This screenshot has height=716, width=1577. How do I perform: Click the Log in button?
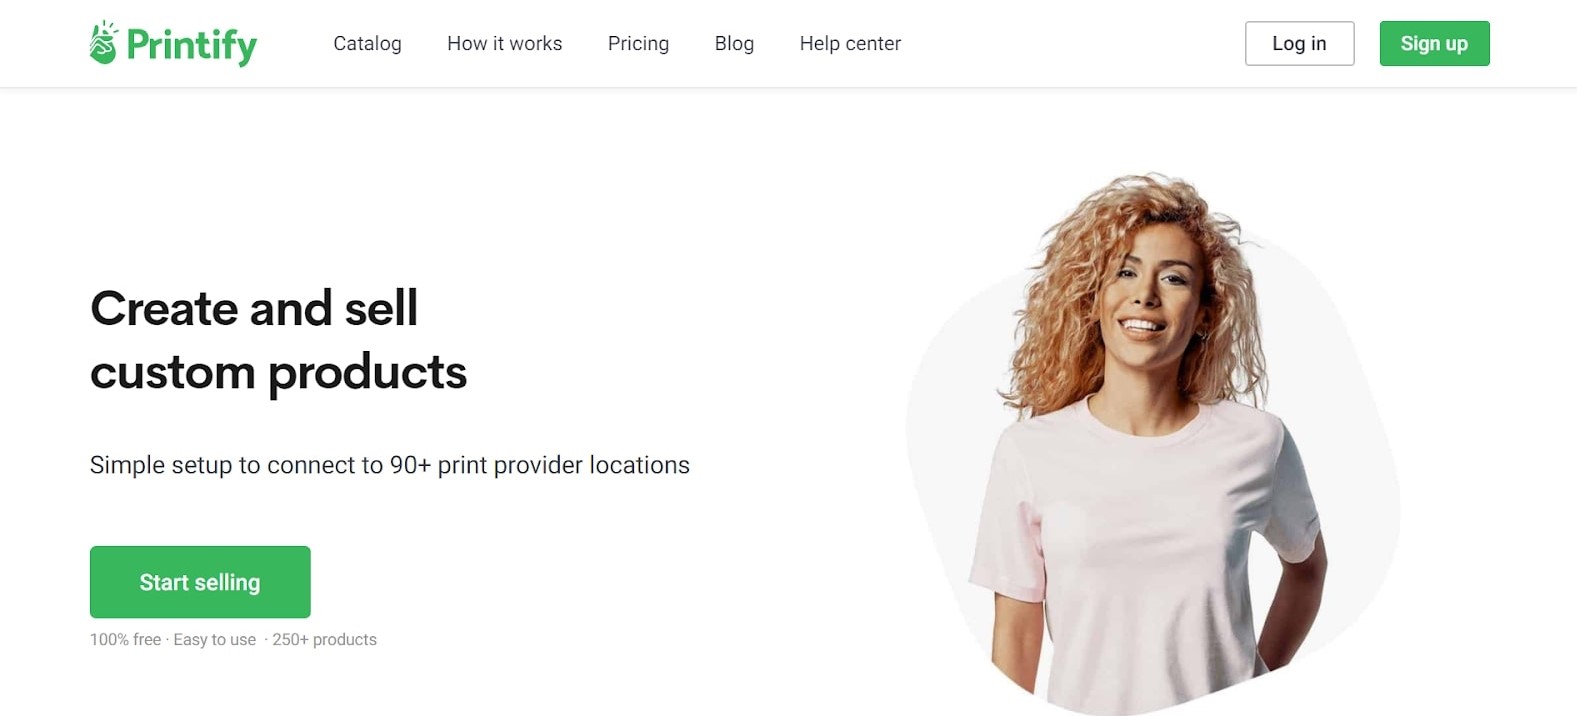click(x=1299, y=43)
